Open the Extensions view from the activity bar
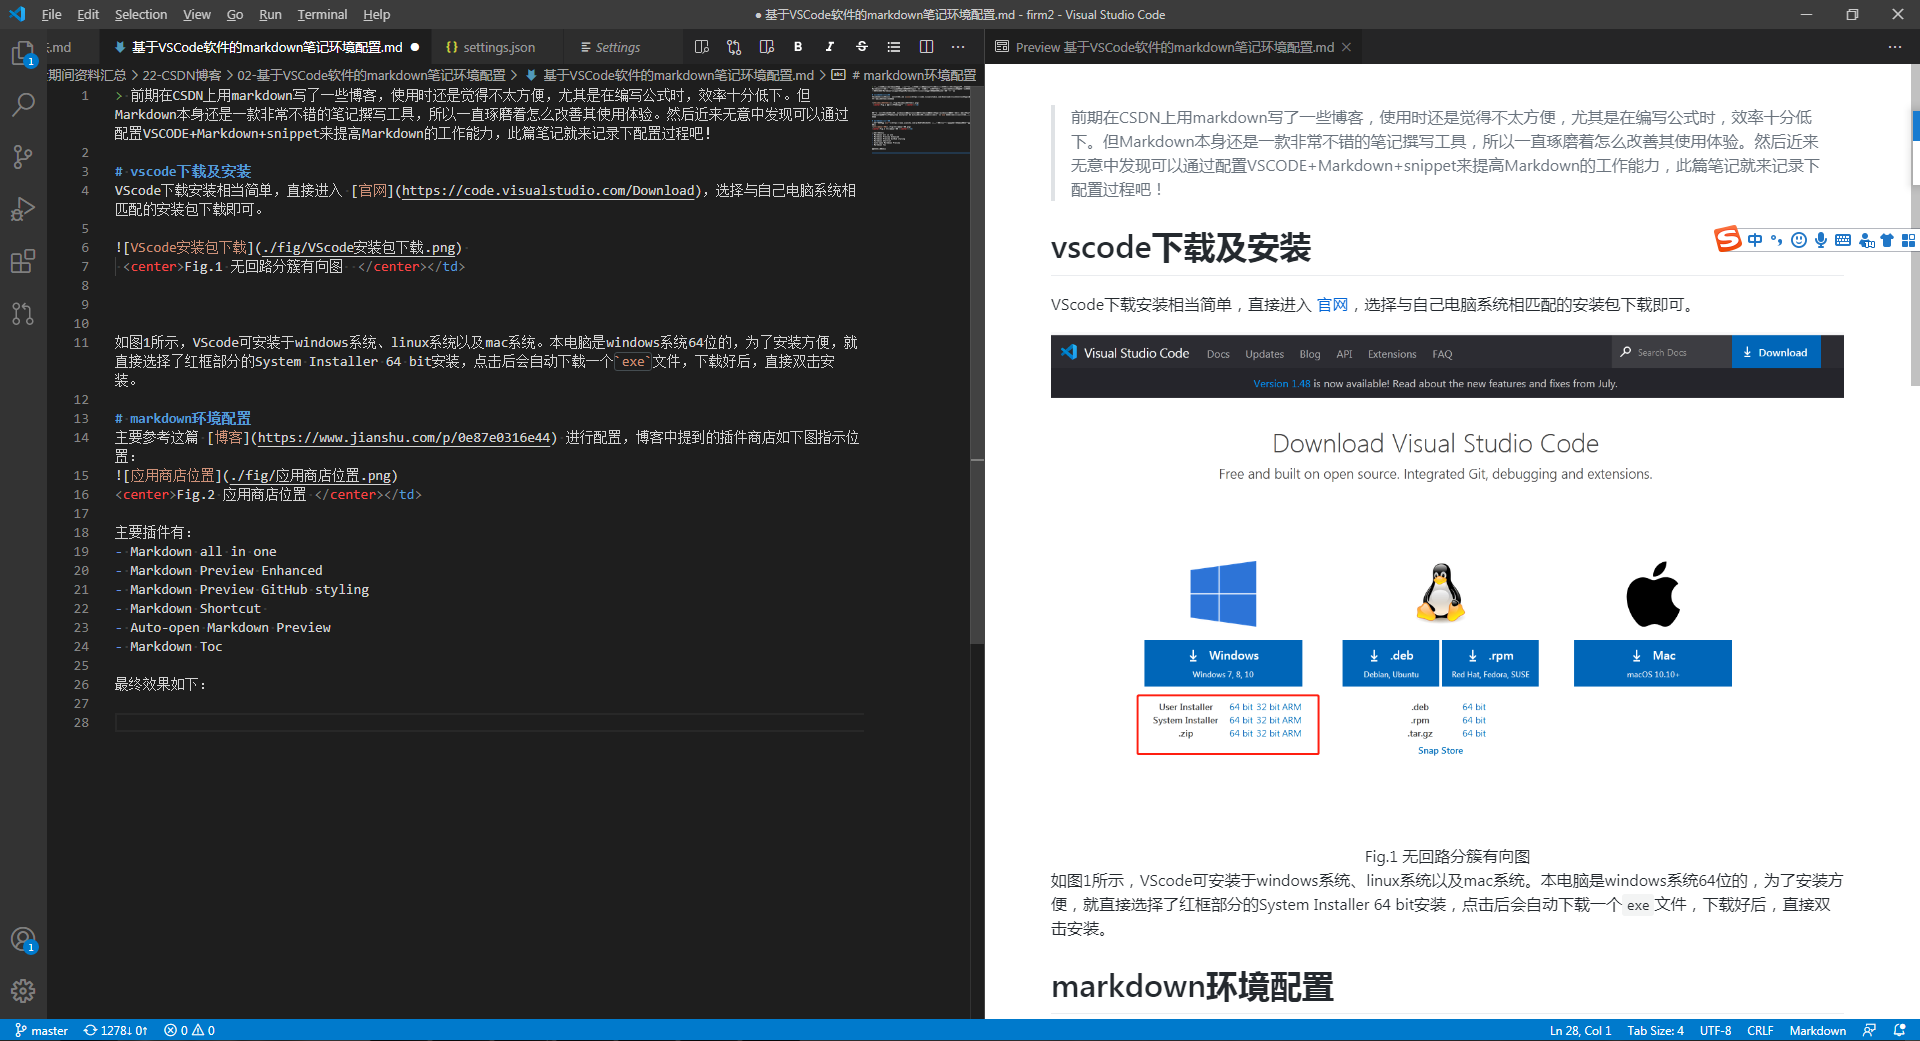 pos(23,261)
